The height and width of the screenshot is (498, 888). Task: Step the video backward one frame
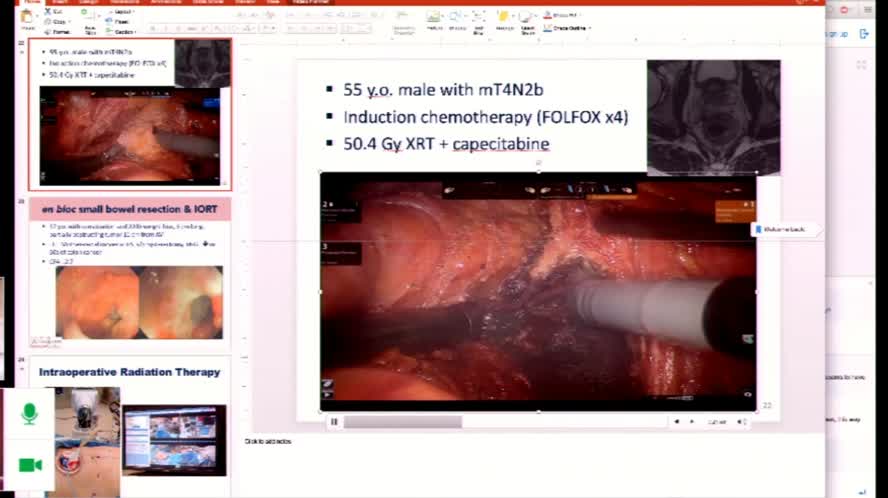click(676, 422)
